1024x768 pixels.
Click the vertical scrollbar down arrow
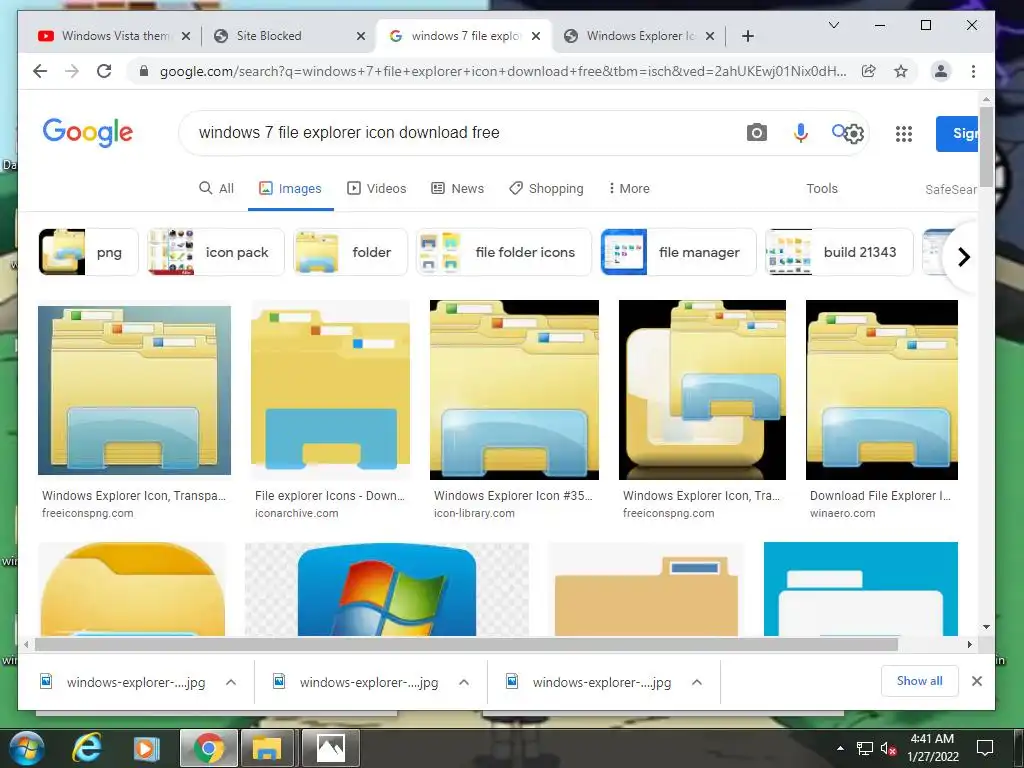(986, 627)
